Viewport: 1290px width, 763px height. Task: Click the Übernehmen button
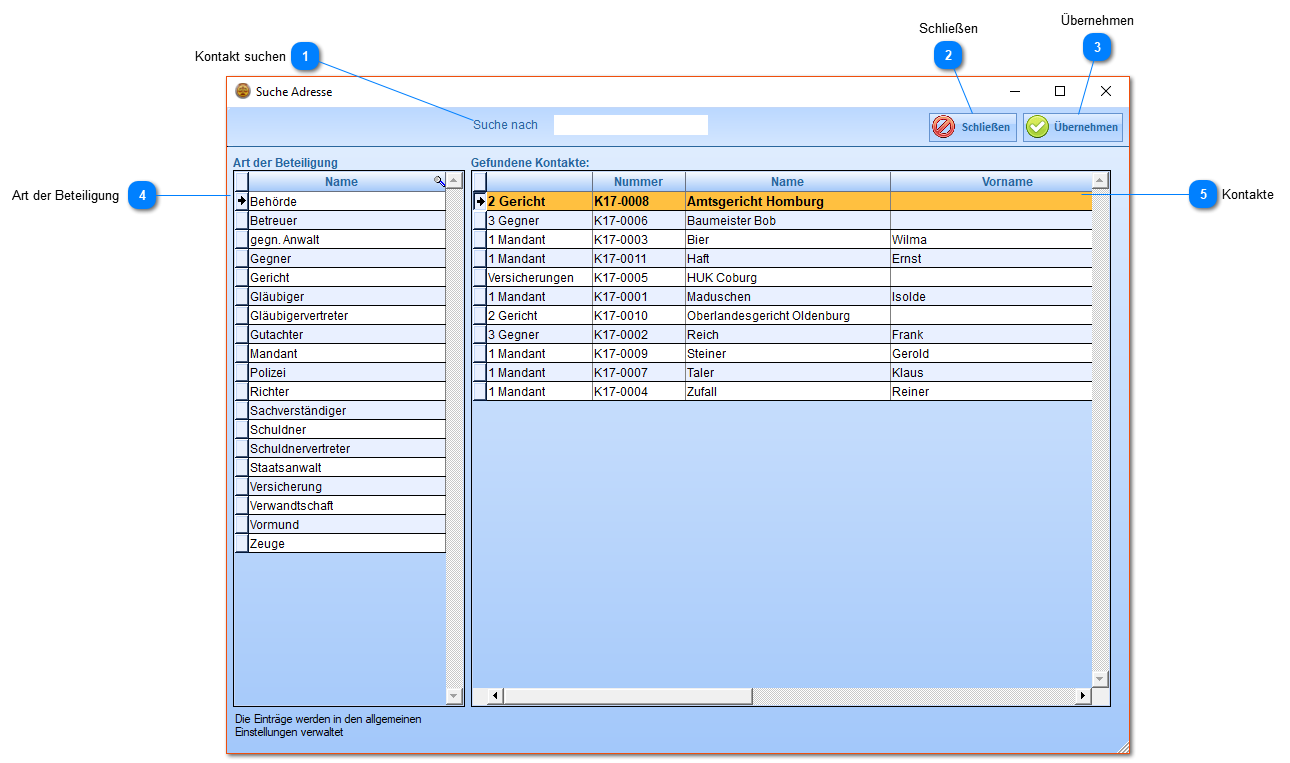tap(1072, 127)
